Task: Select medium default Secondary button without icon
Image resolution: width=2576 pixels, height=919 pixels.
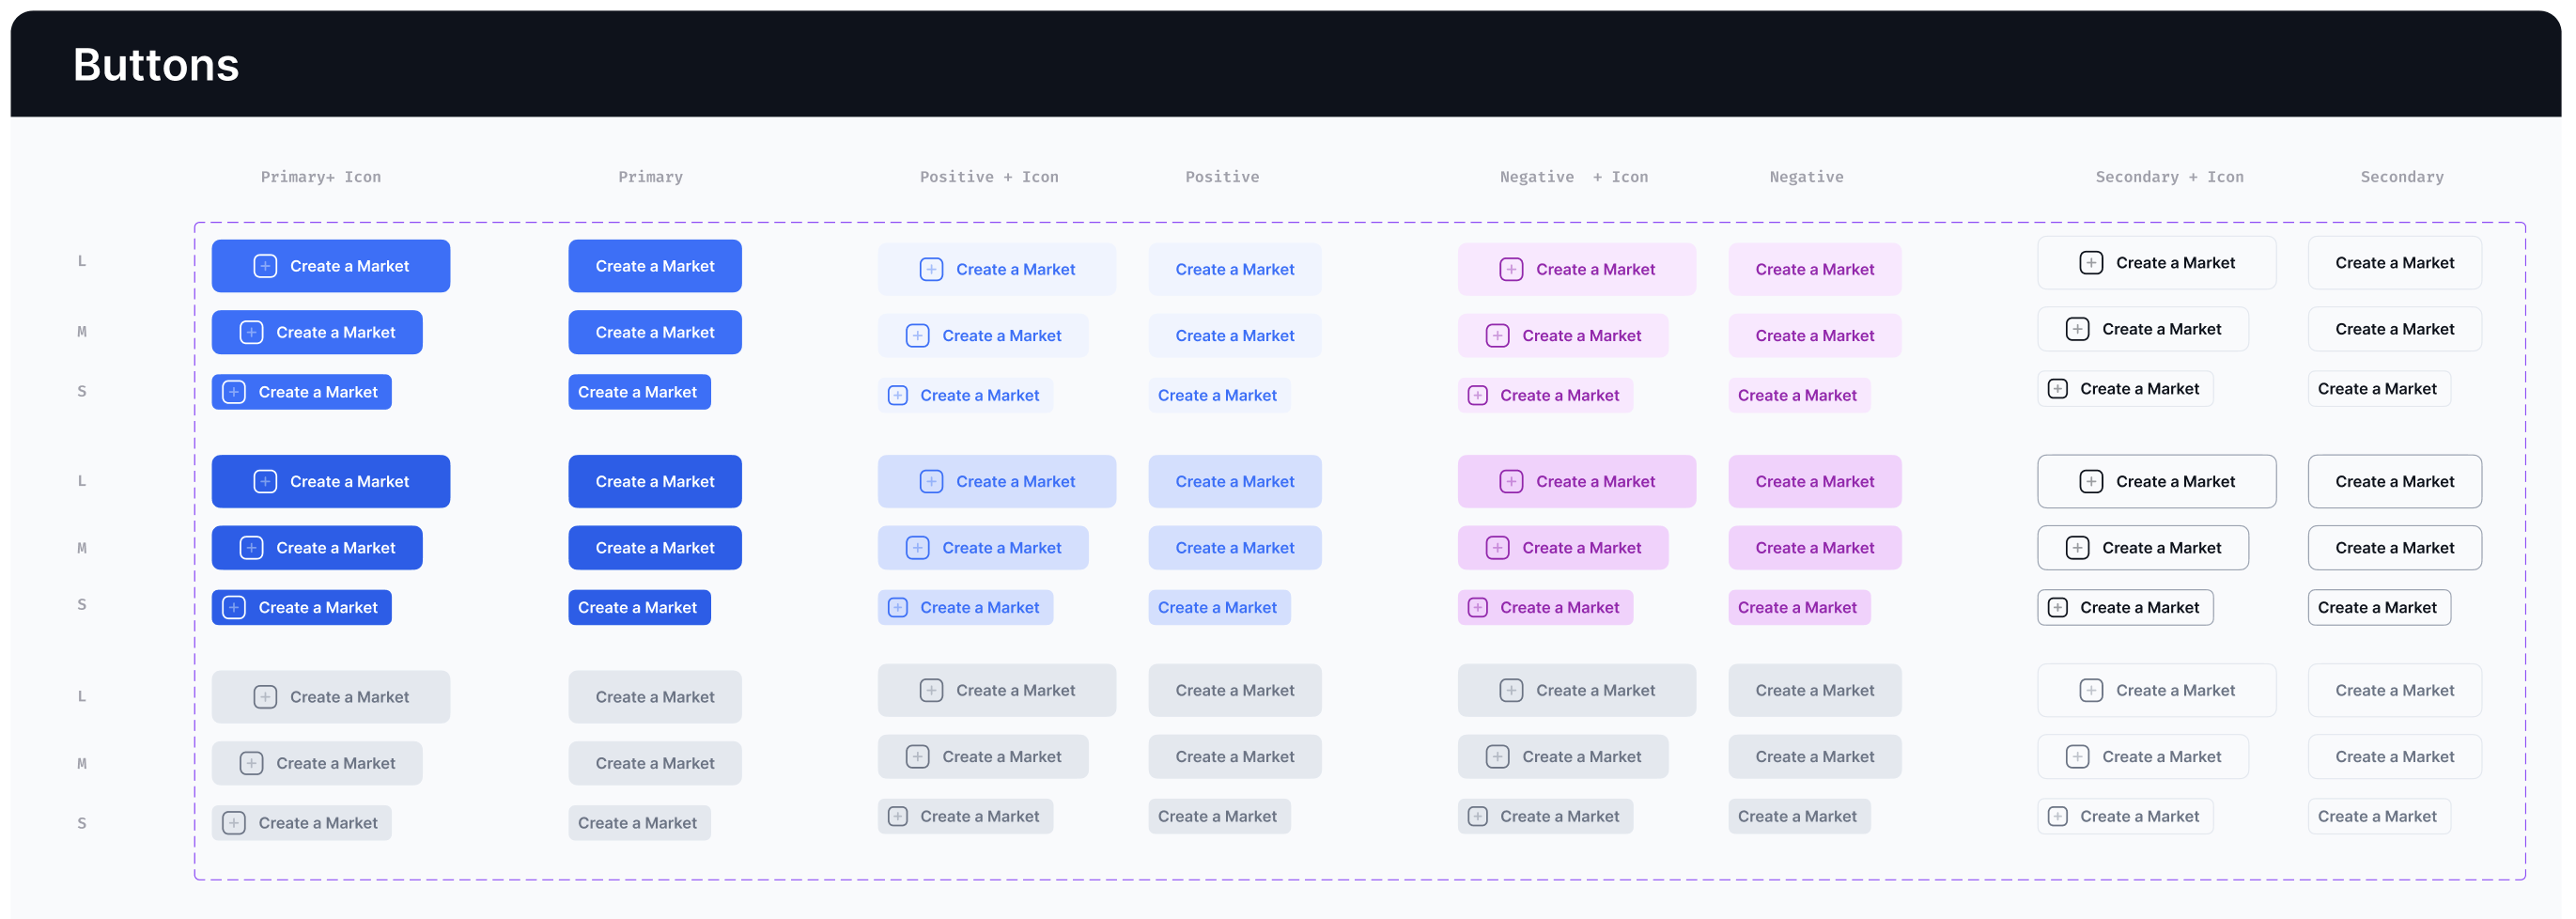Action: click(x=2395, y=329)
